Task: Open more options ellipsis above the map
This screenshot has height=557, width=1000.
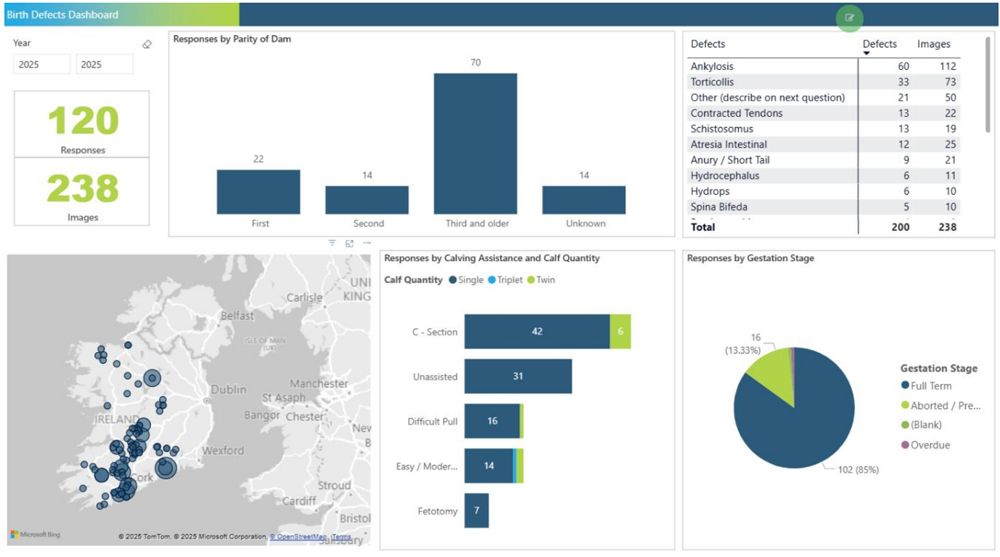Action: click(366, 243)
